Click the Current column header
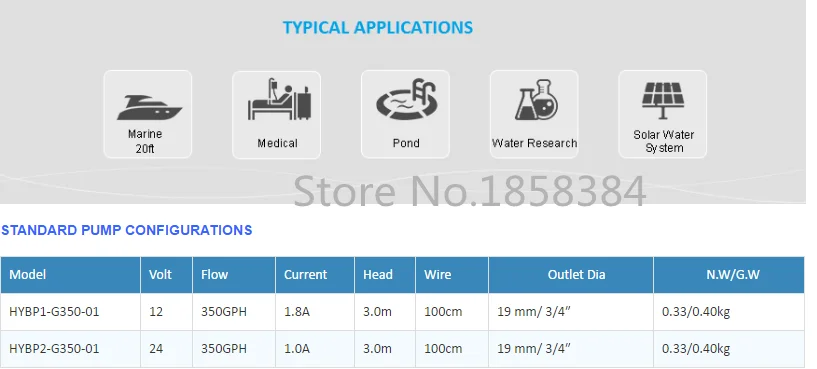The width and height of the screenshot is (817, 369). [x=305, y=274]
